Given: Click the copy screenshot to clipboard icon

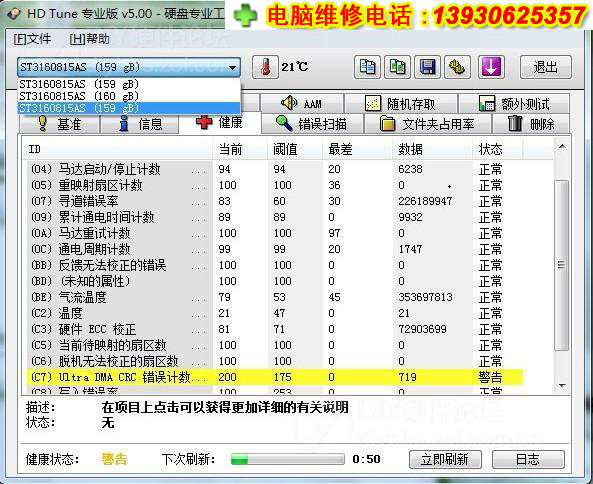Looking at the screenshot, I should 397,67.
